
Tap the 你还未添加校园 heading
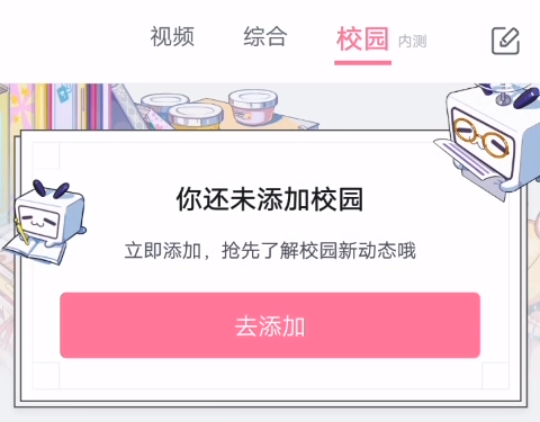click(270, 199)
